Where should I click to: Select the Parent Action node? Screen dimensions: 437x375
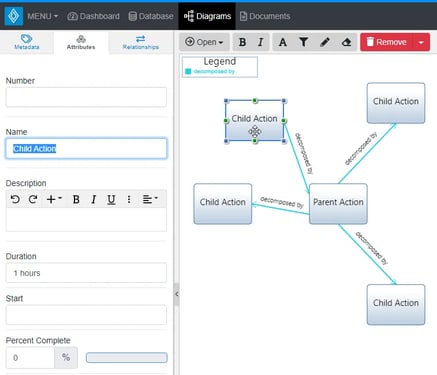(x=338, y=203)
